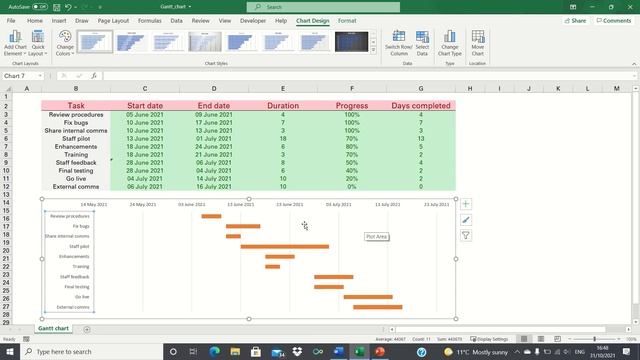Expand the Name Box dropdown
The height and width of the screenshot is (360, 640).
coord(40,76)
